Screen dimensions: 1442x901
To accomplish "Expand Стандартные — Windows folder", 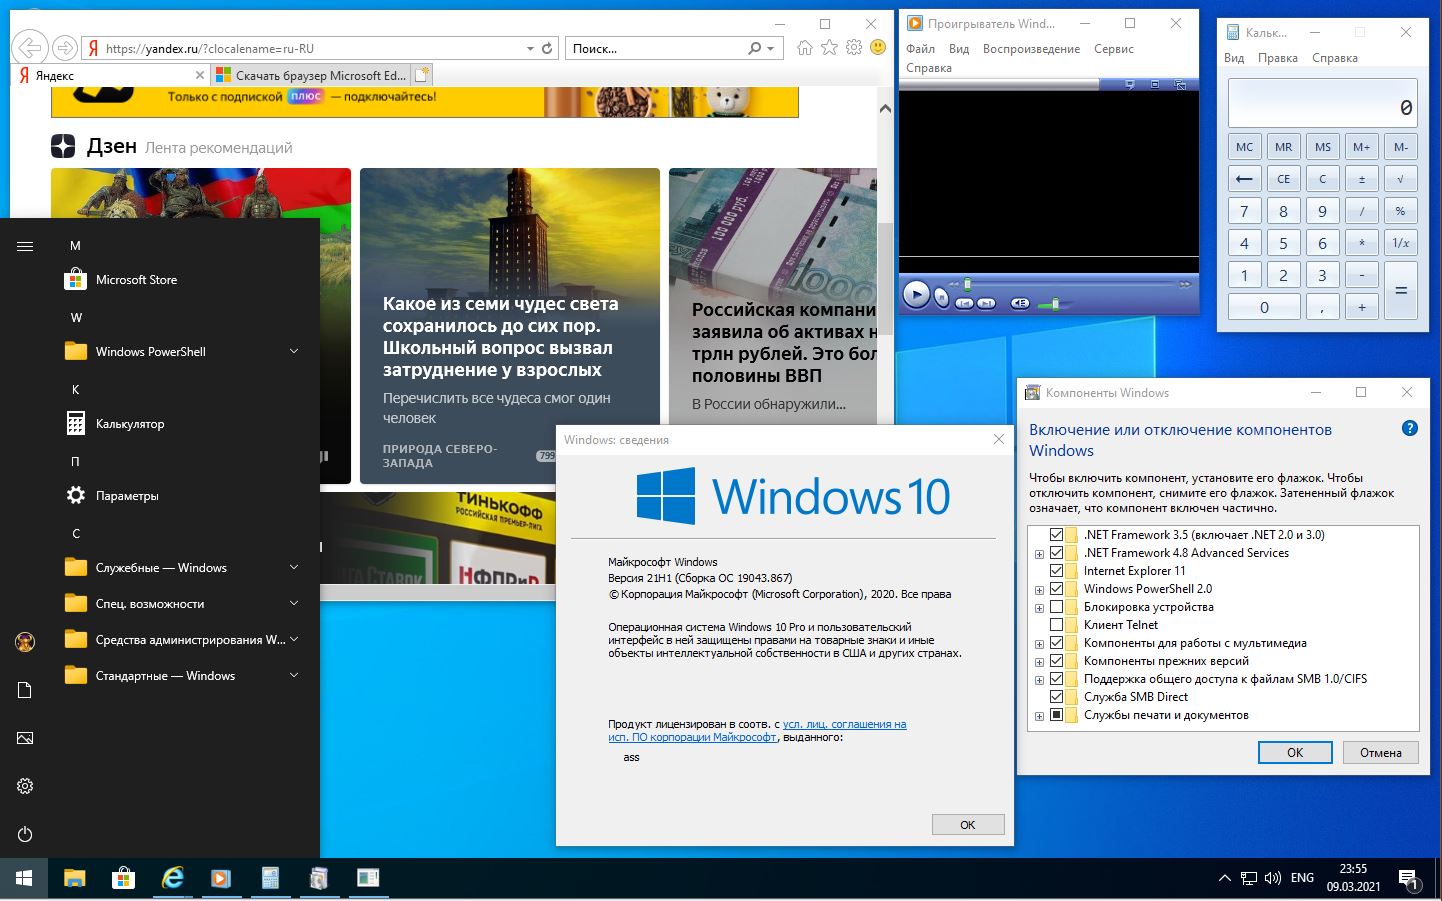I will [x=294, y=675].
